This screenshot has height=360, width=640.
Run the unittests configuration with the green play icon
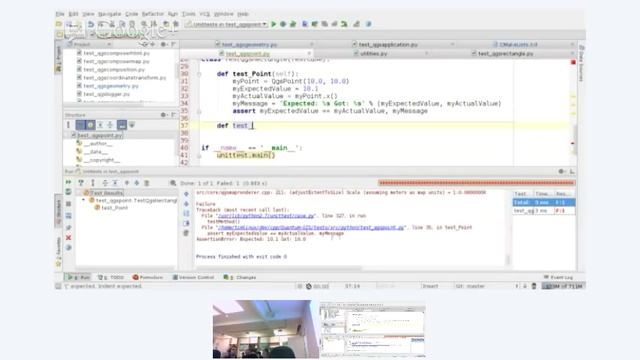pos(274,24)
